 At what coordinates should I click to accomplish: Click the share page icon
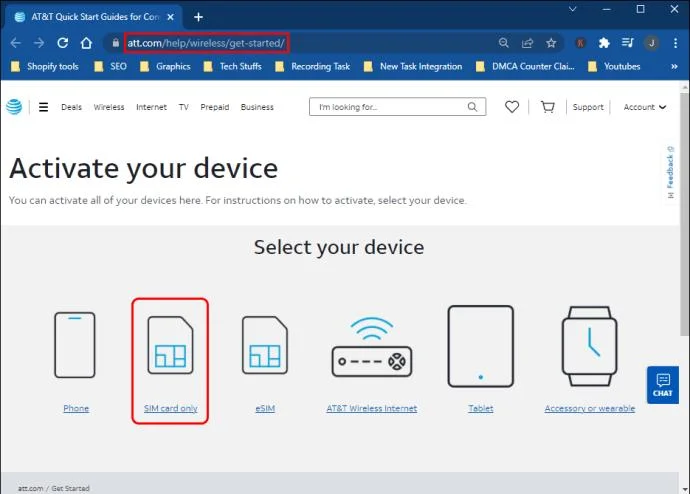pyautogui.click(x=527, y=43)
